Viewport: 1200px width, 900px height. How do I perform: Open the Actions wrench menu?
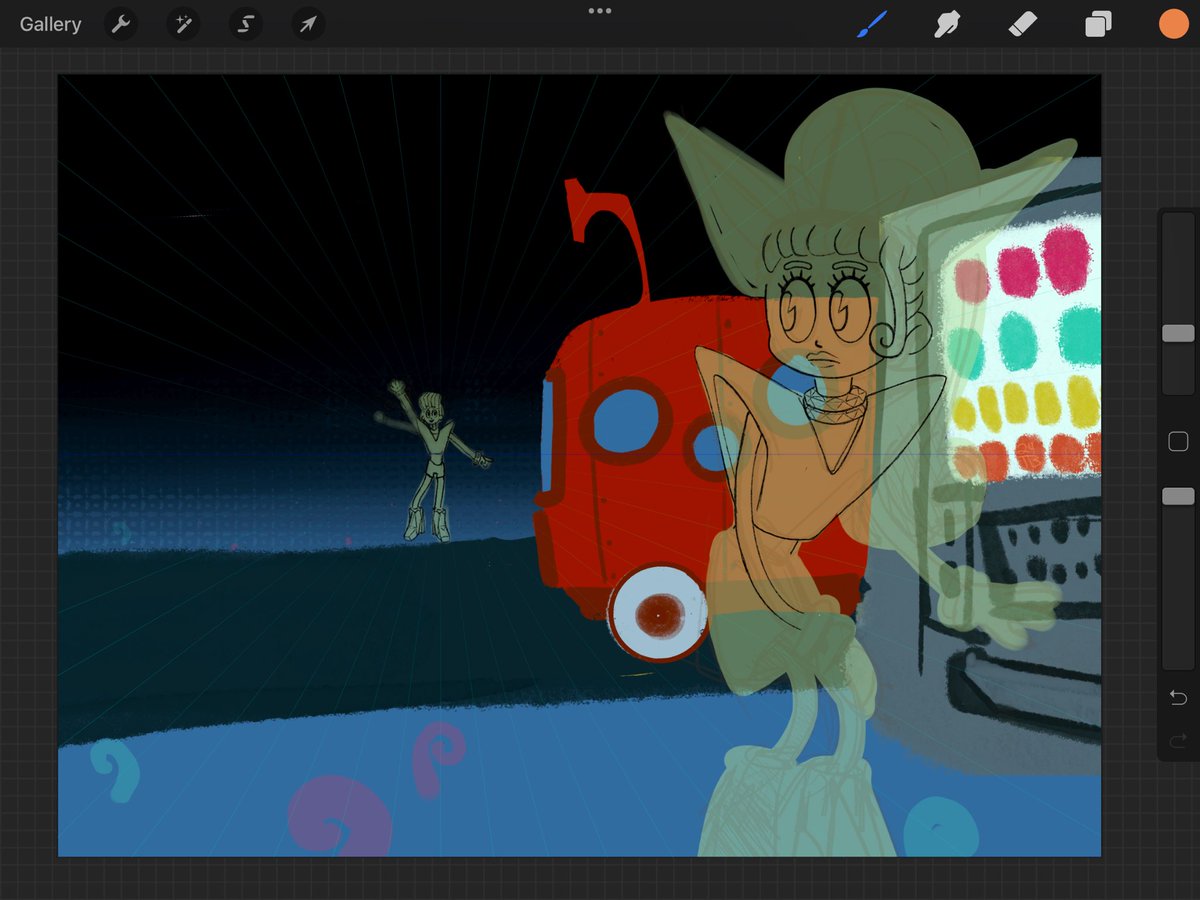tap(121, 24)
